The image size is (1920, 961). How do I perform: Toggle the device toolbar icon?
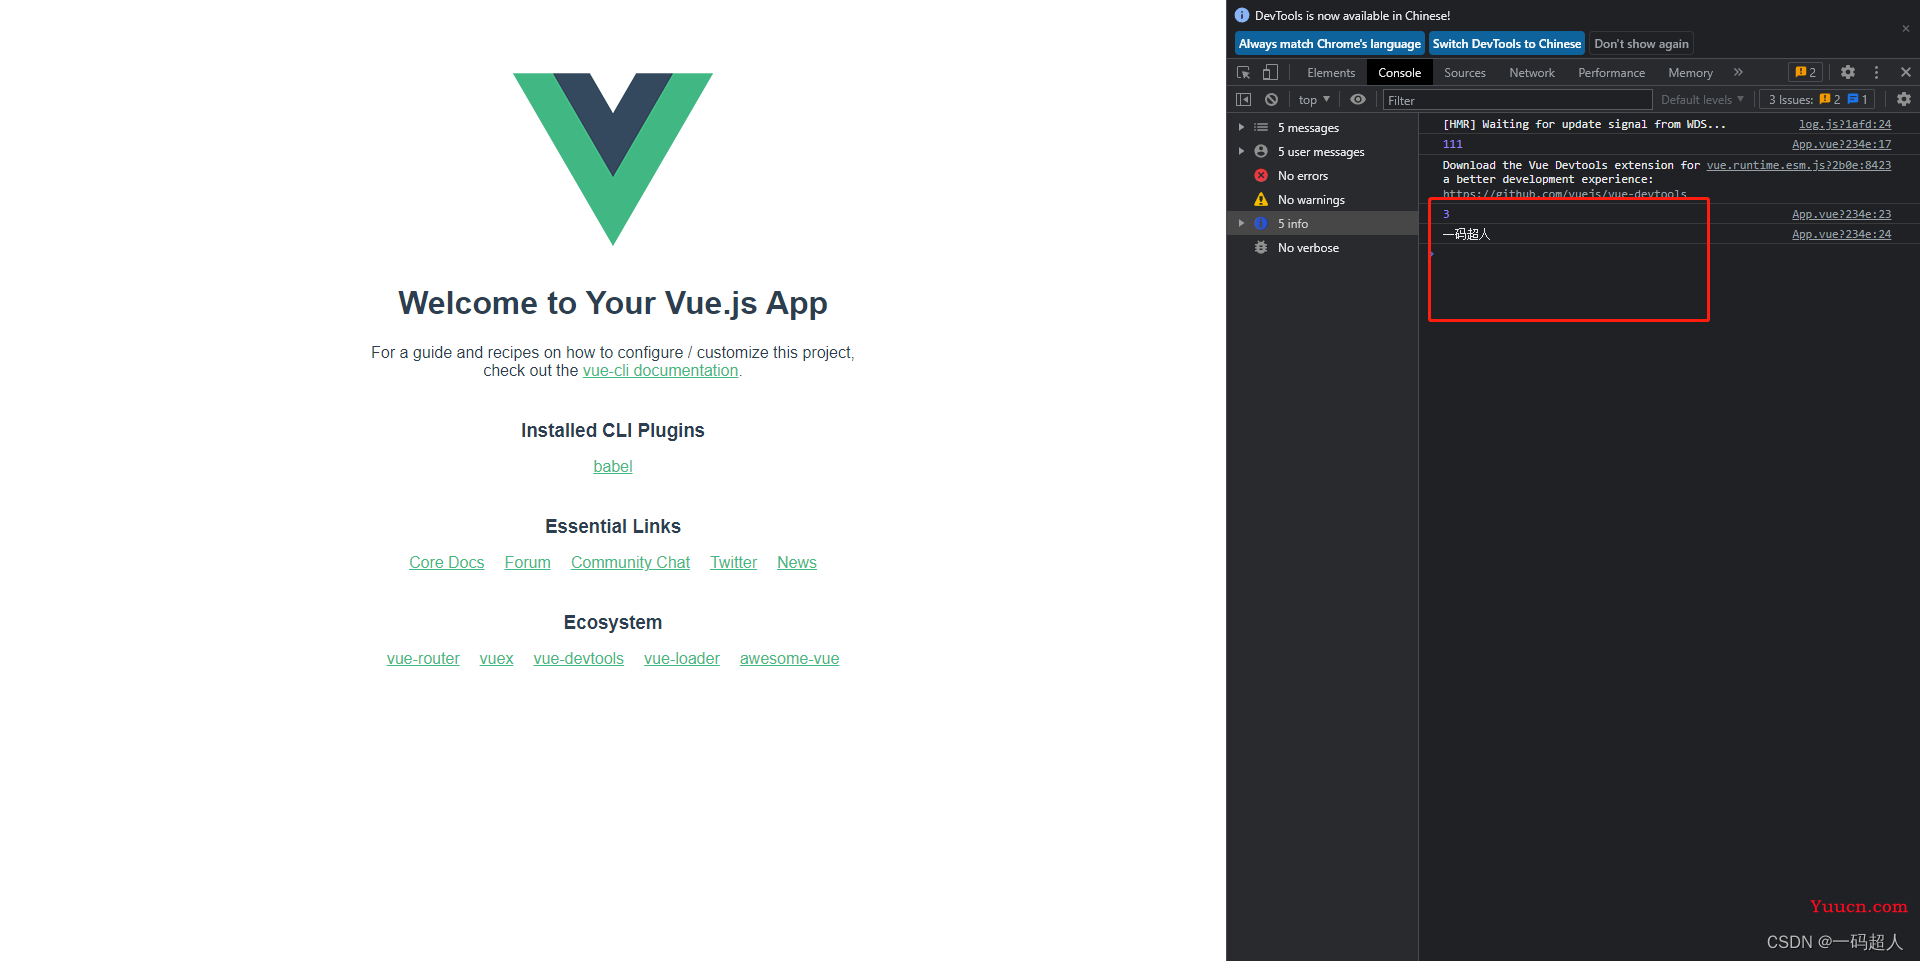1270,72
